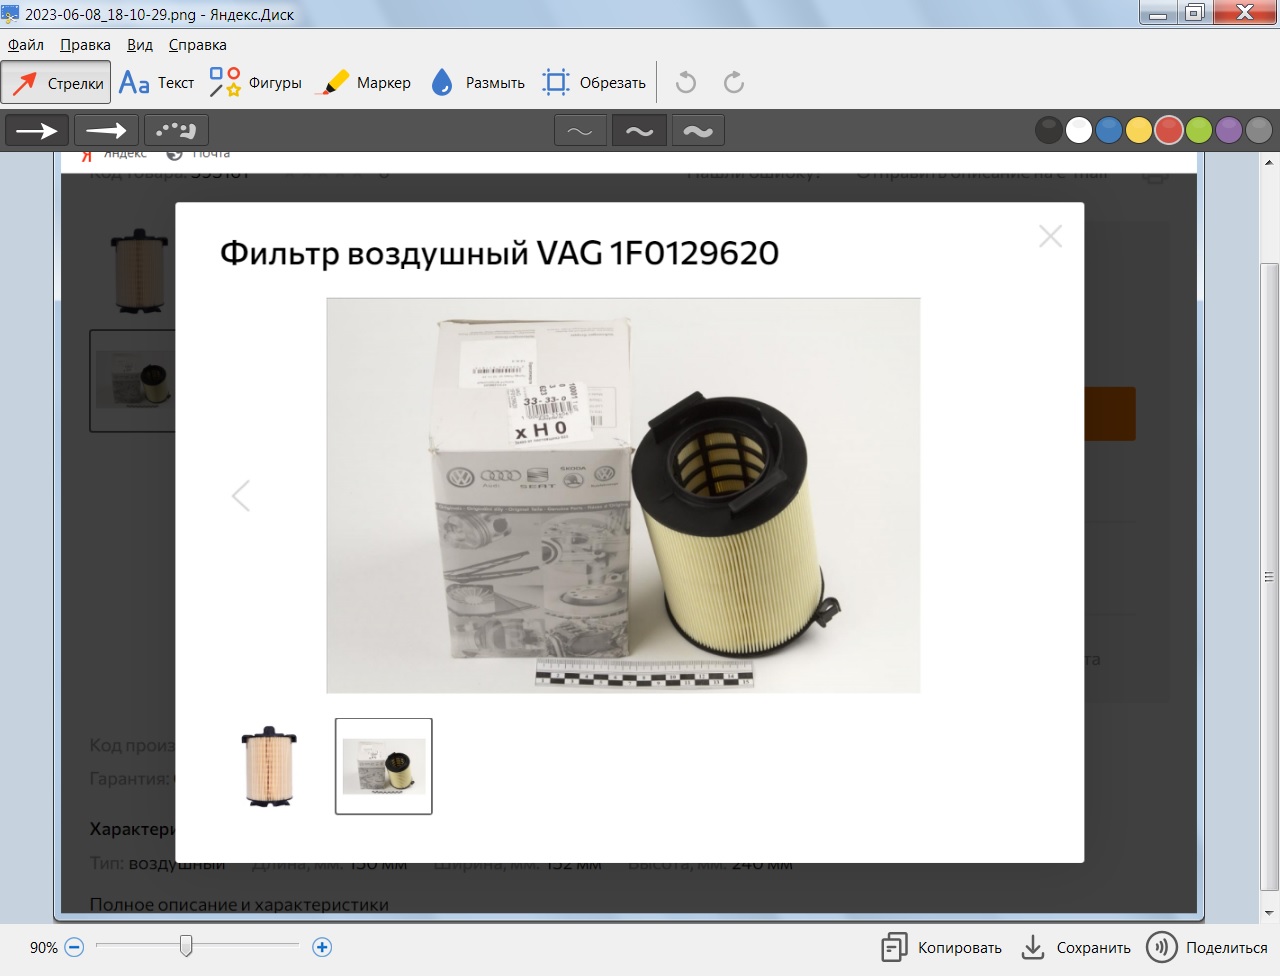Viewport: 1280px width, 976px height.
Task: Click the vertical scrollbar thumb
Action: click(x=1270, y=577)
